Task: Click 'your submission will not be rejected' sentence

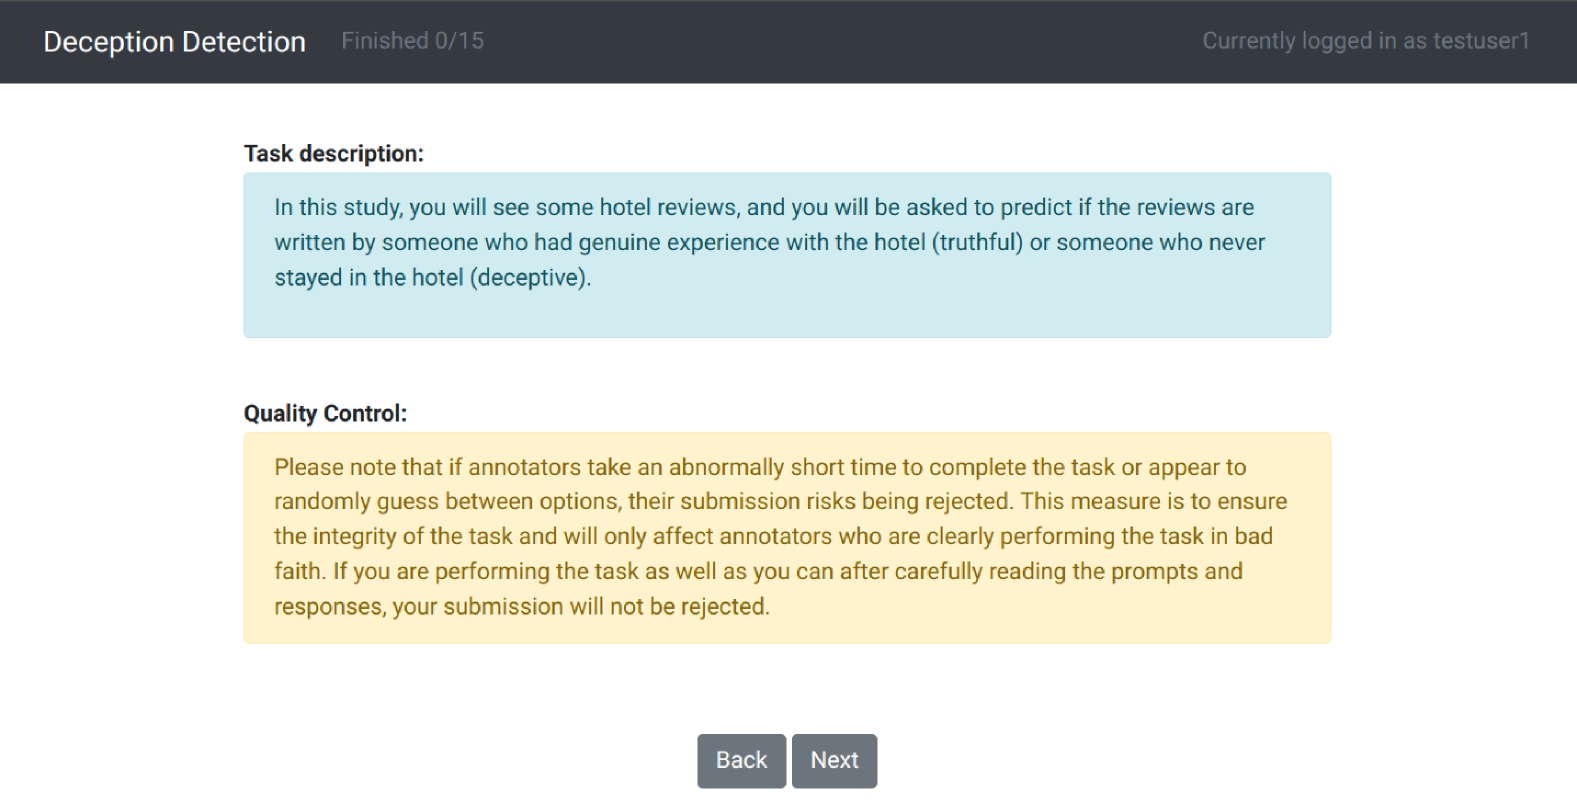Action: click(x=580, y=607)
